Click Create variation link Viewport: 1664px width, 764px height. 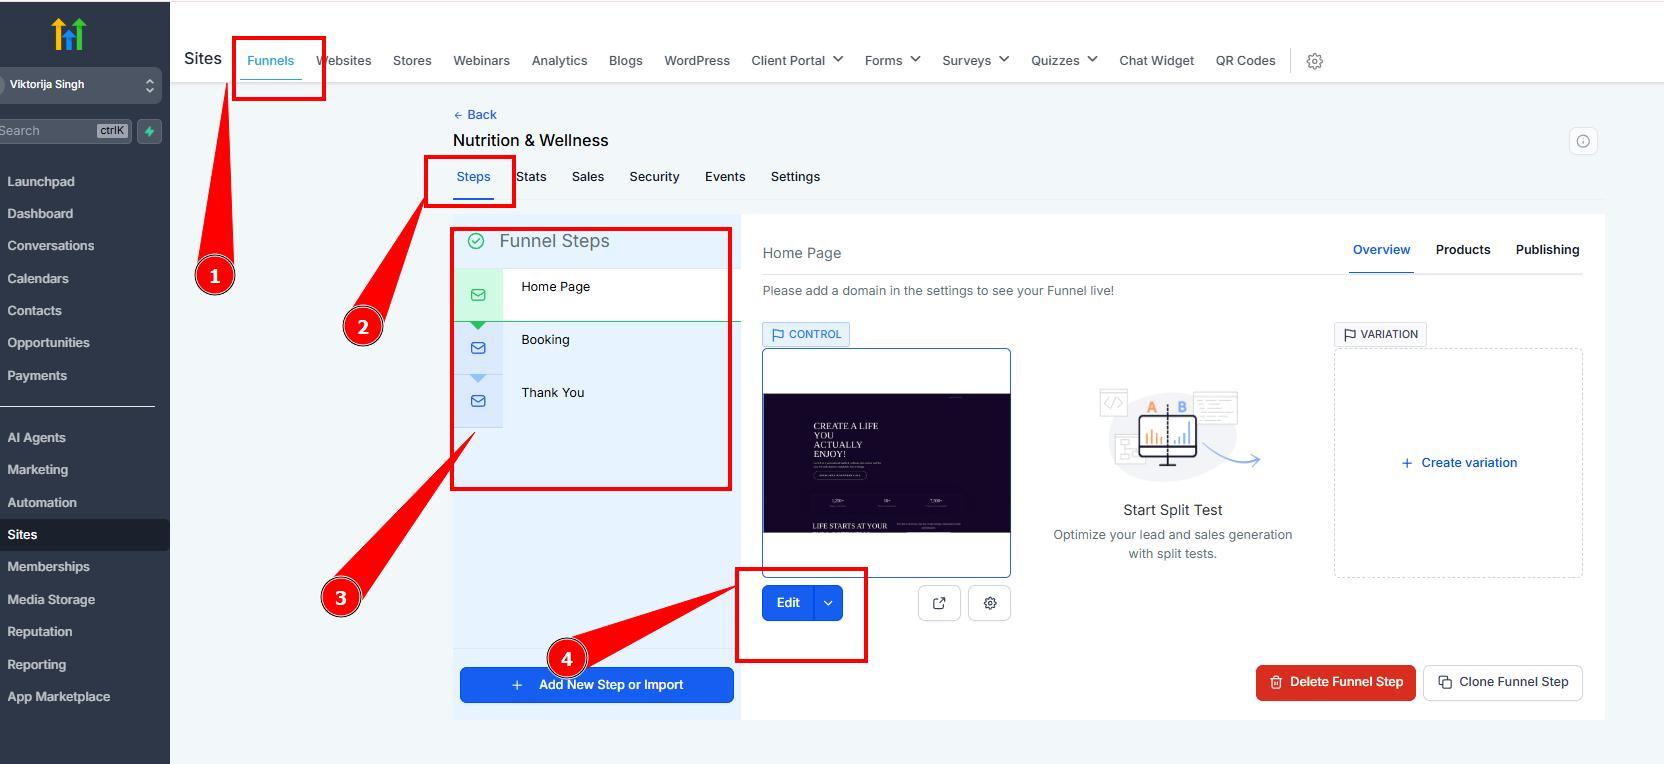point(1459,463)
